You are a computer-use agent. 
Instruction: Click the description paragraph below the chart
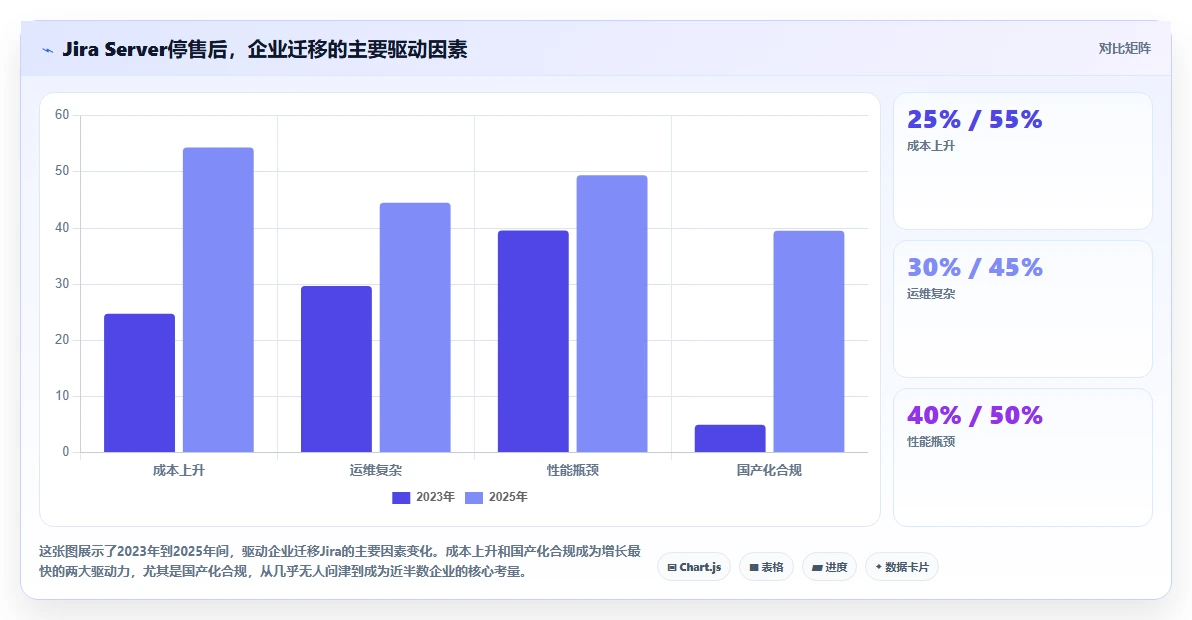[340, 561]
